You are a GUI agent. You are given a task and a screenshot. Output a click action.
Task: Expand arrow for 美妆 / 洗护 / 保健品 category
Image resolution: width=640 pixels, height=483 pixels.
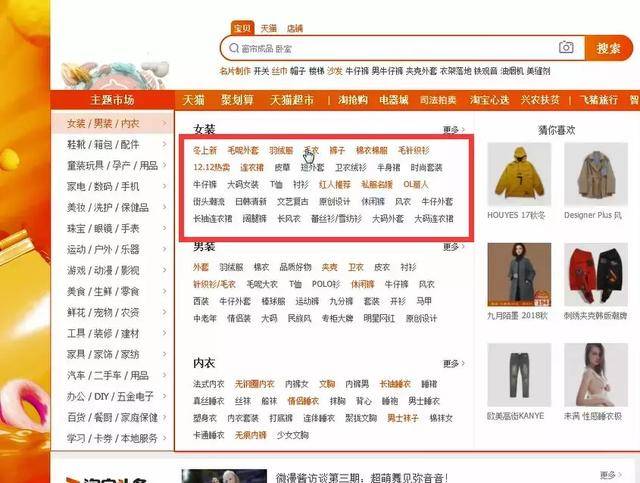(164, 207)
